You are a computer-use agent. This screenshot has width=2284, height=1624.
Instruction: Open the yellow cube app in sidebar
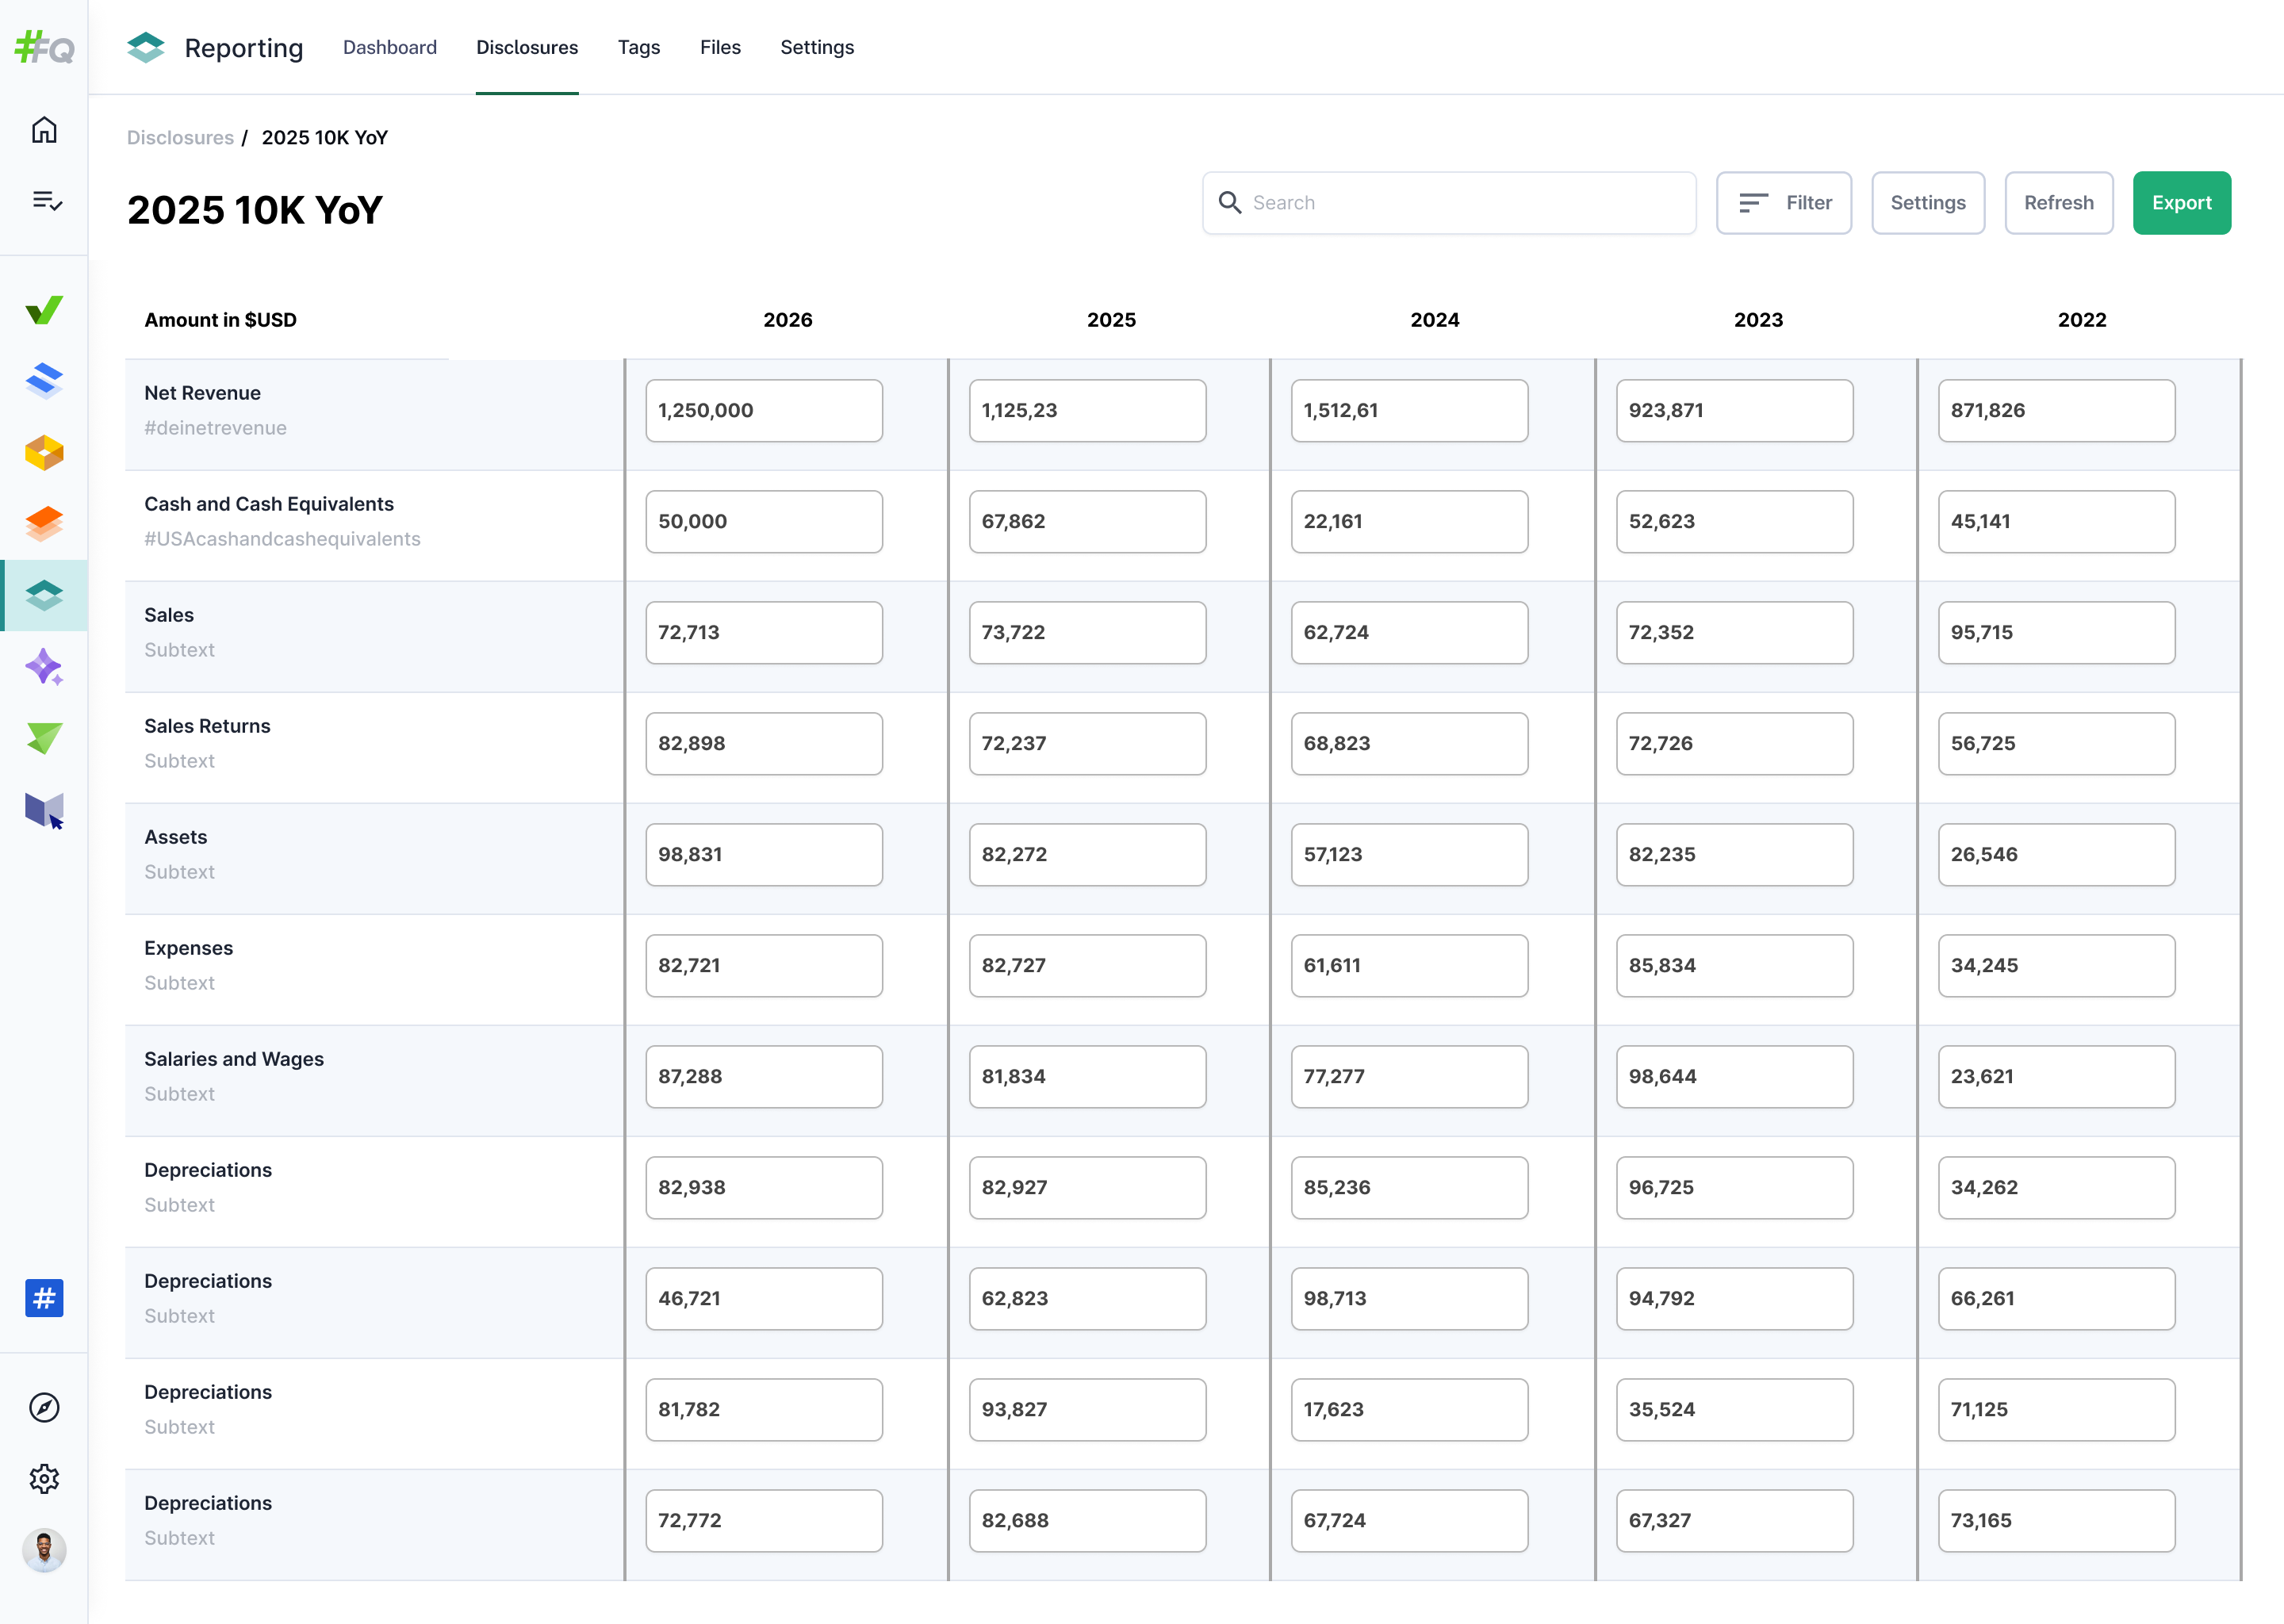click(x=44, y=452)
